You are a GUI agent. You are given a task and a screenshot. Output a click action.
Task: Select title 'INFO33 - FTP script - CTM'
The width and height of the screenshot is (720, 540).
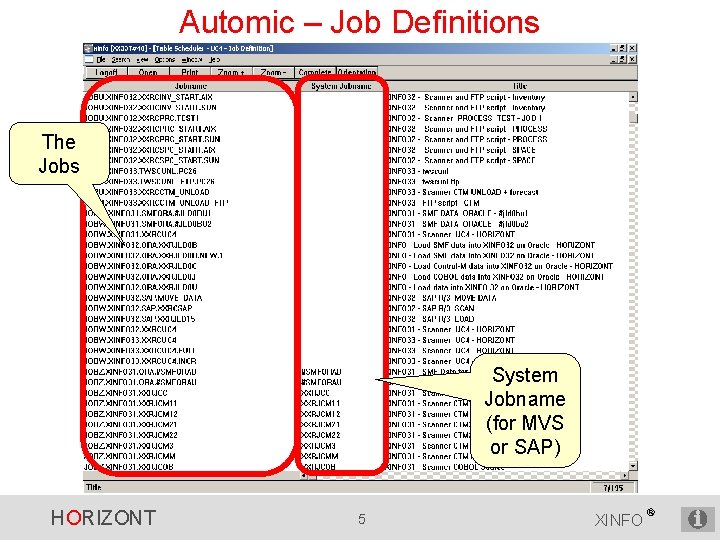(434, 202)
